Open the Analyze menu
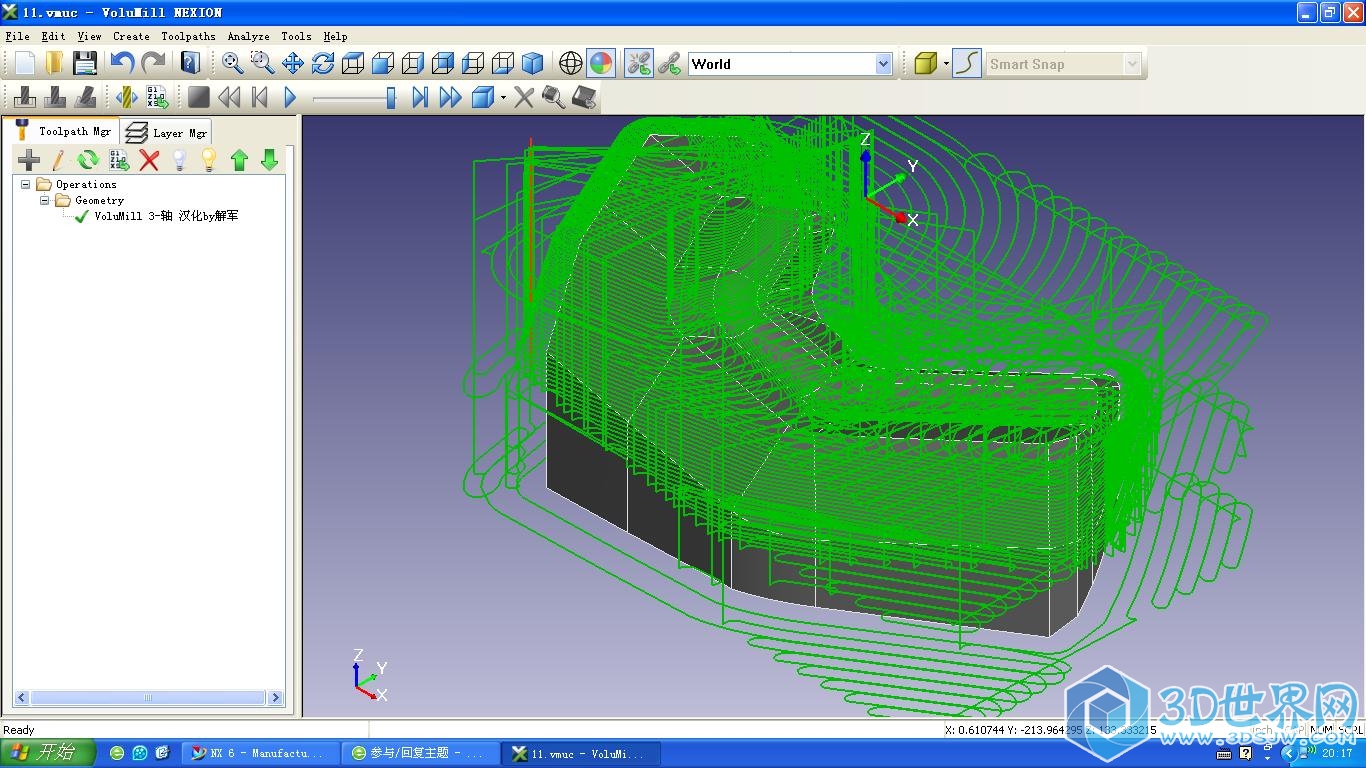 click(x=248, y=36)
